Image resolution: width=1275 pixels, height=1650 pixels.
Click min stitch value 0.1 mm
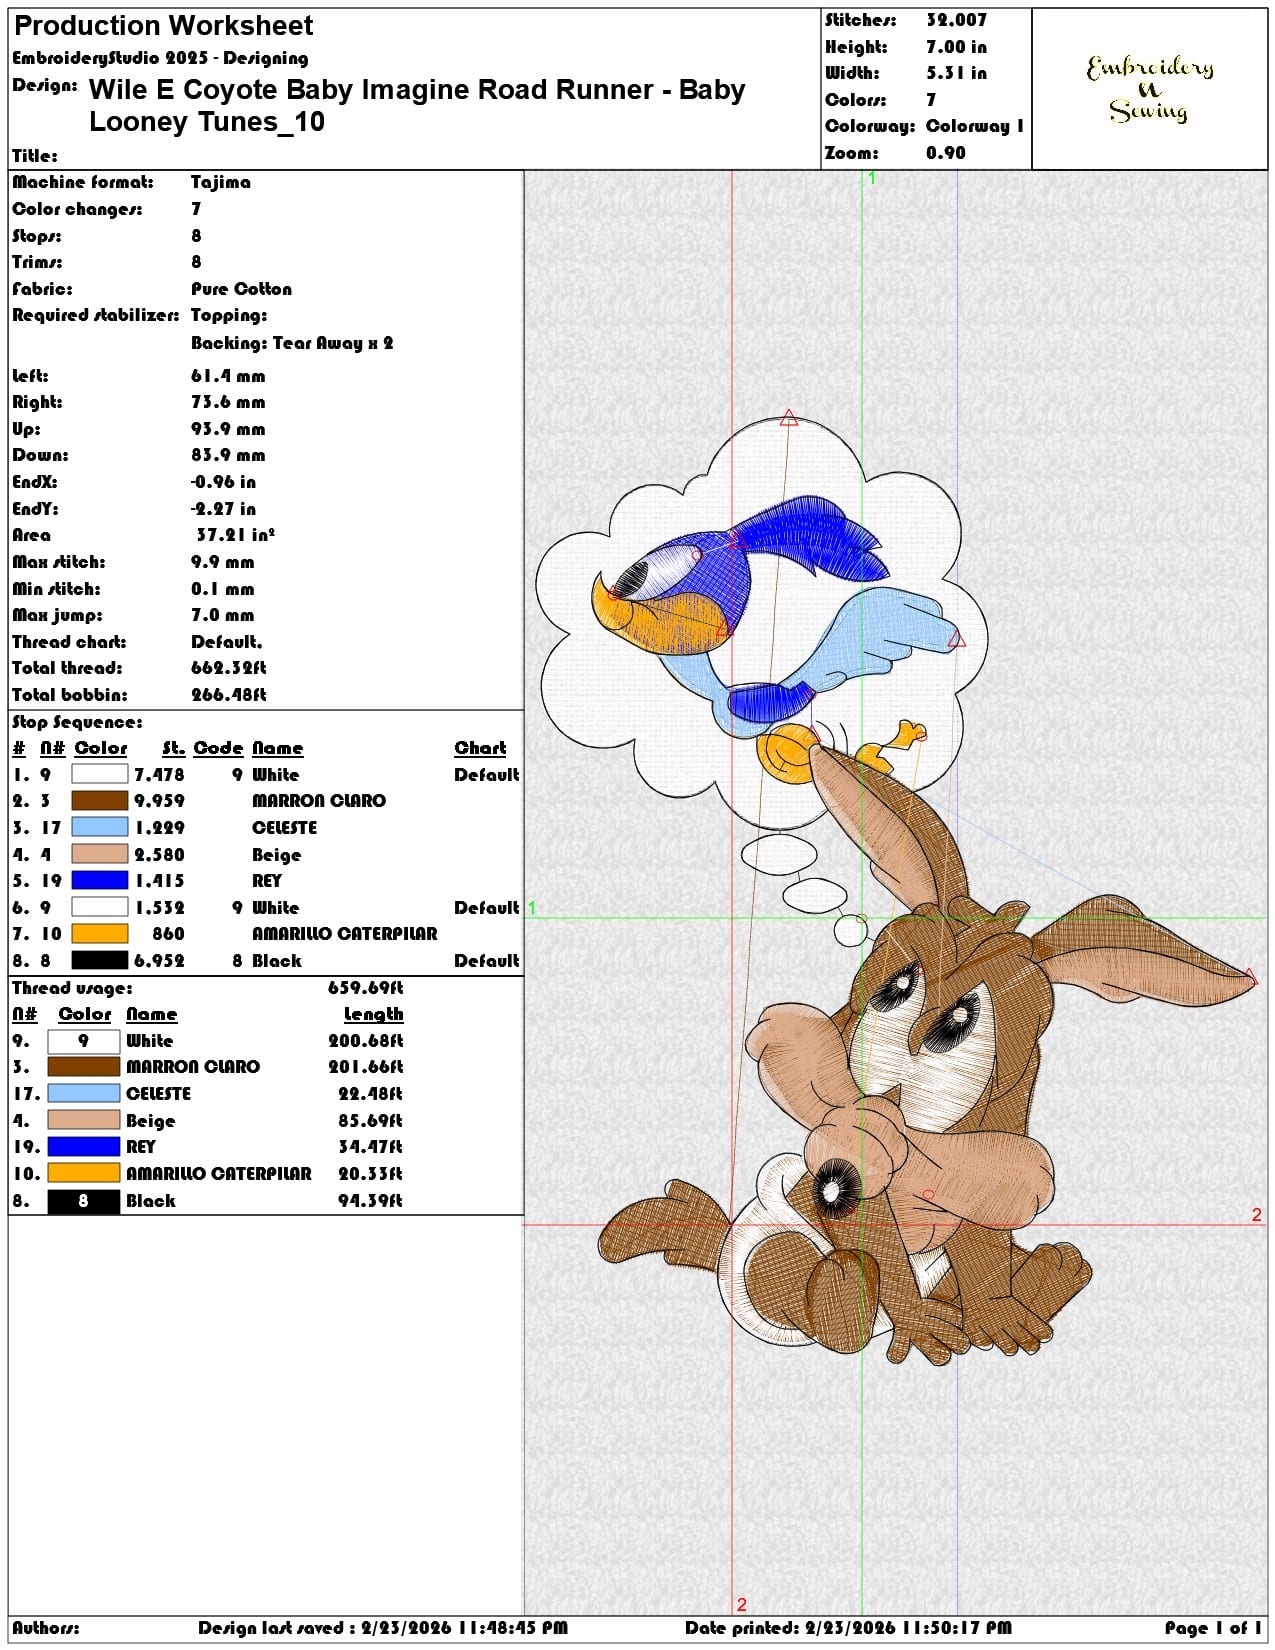[x=223, y=589]
